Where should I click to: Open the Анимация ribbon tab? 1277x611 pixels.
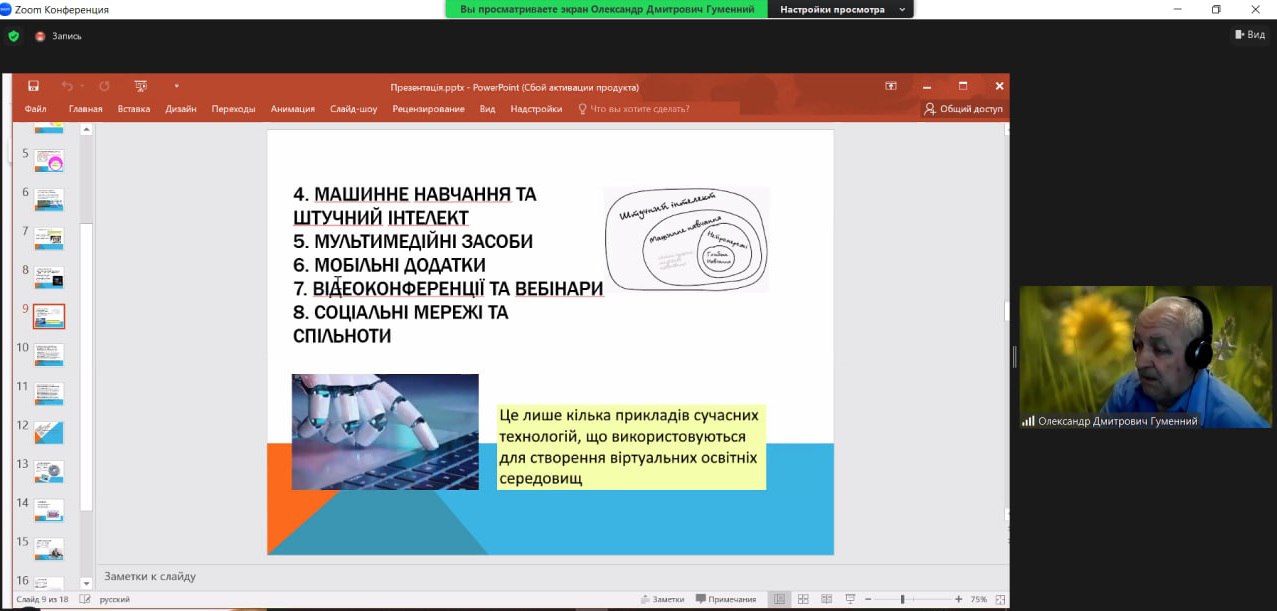[292, 109]
